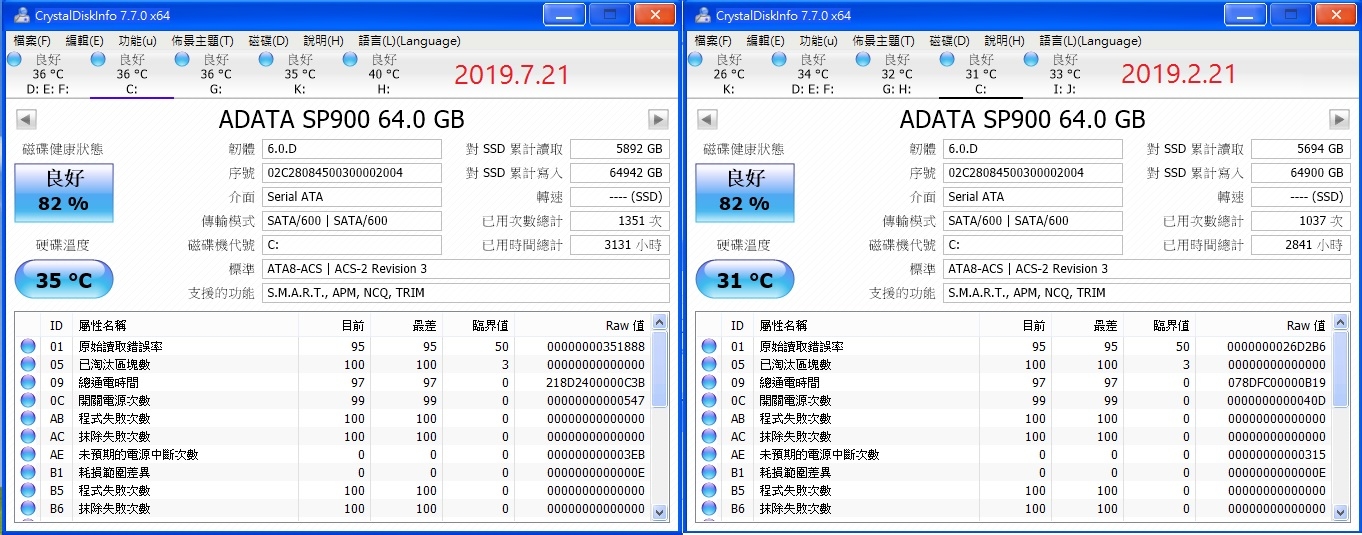Select drive G: H: in right window
Image resolution: width=1362 pixels, height=535 pixels.
click(896, 74)
